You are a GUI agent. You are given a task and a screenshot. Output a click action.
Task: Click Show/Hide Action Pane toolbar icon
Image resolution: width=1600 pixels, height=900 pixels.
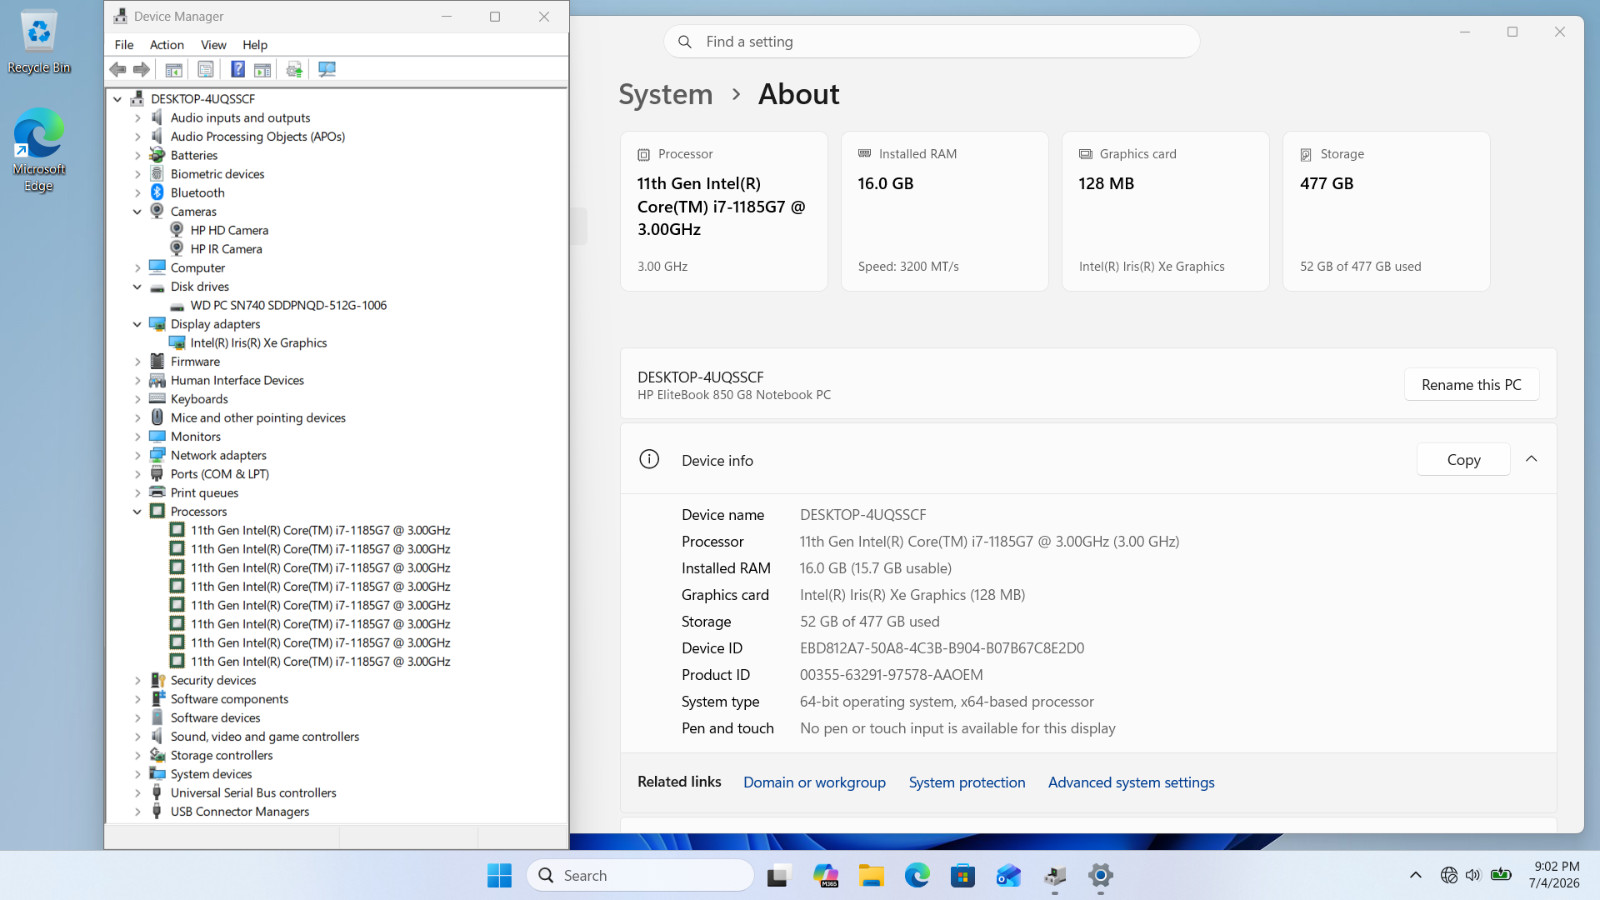[x=263, y=69]
